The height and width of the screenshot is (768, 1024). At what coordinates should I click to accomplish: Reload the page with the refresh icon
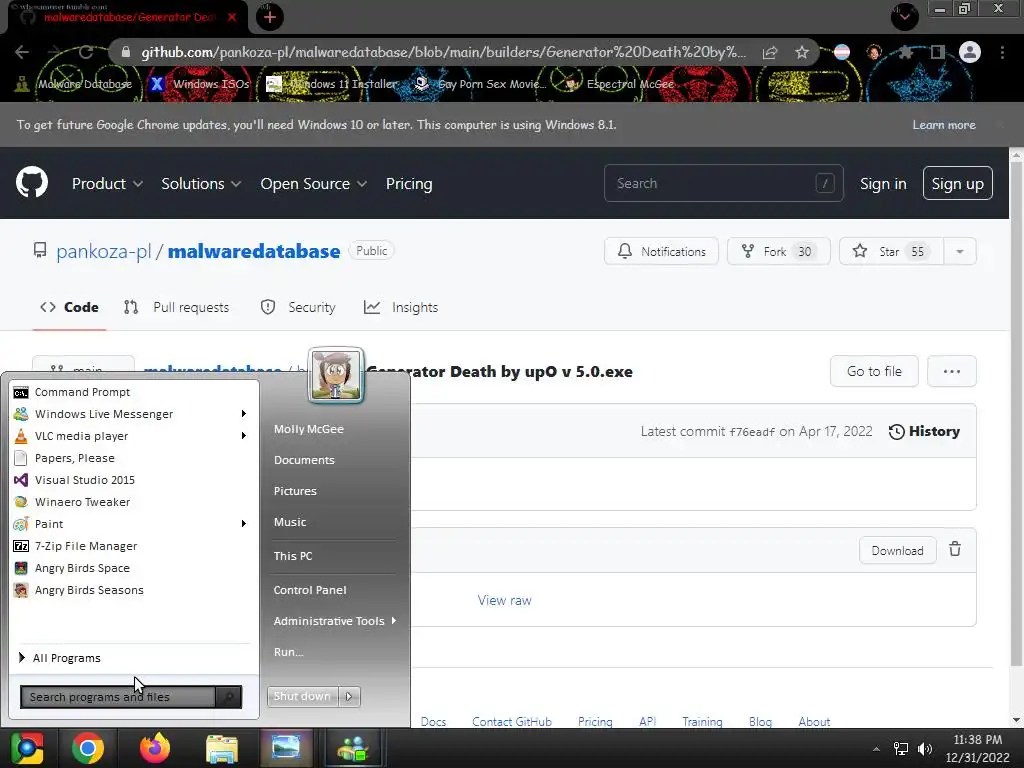pos(86,52)
